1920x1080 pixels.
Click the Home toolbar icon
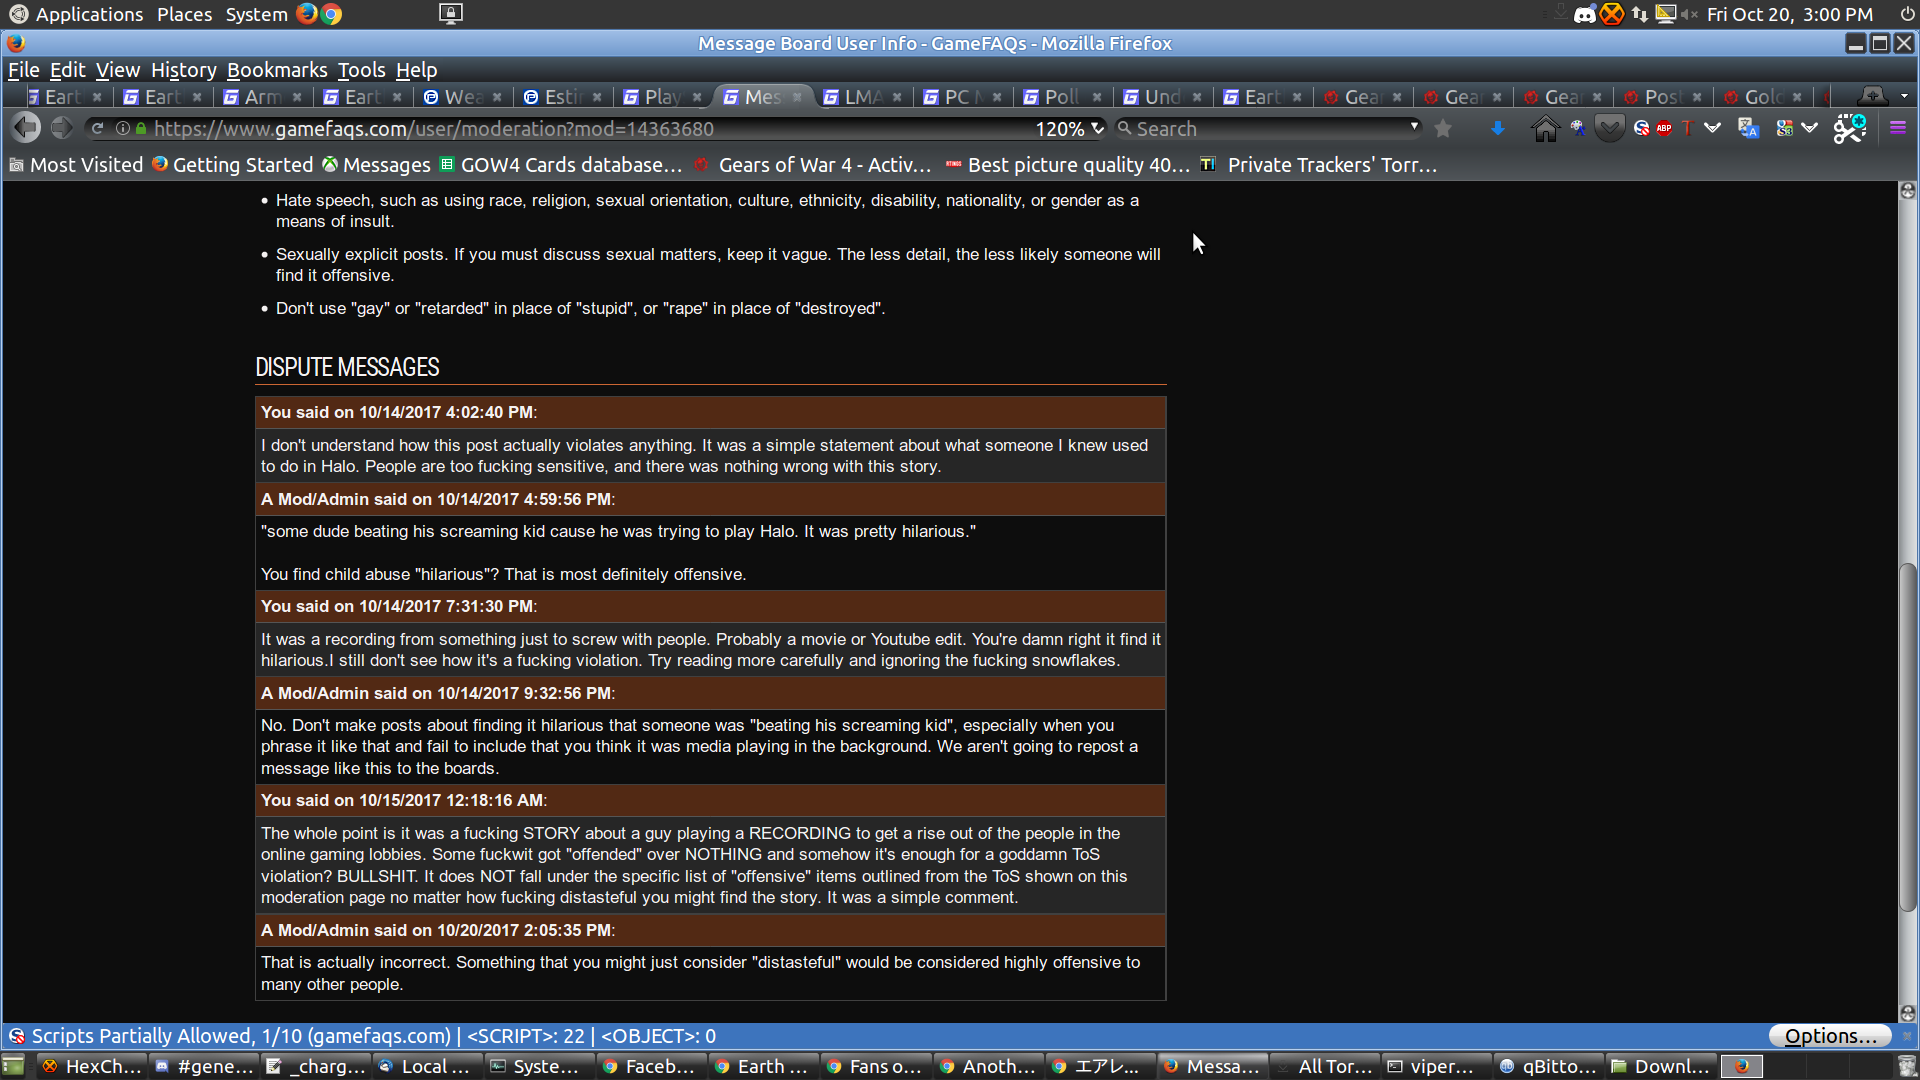click(1545, 129)
